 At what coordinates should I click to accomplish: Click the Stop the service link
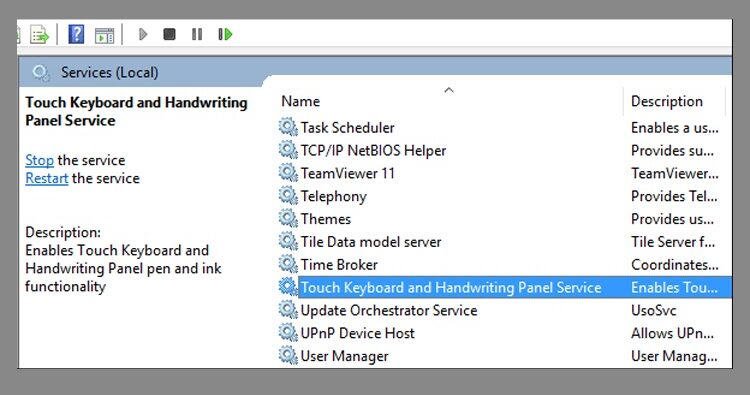pyautogui.click(x=39, y=160)
